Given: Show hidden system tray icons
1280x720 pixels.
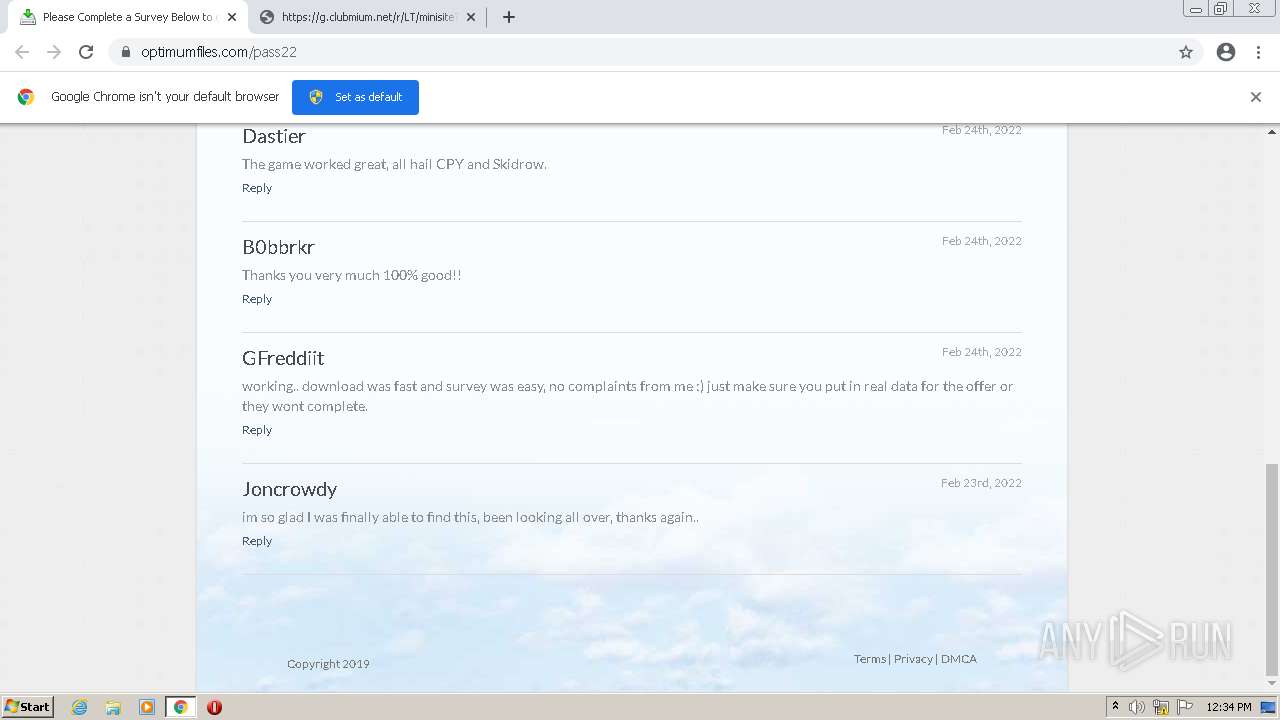Looking at the screenshot, I should (x=1115, y=707).
